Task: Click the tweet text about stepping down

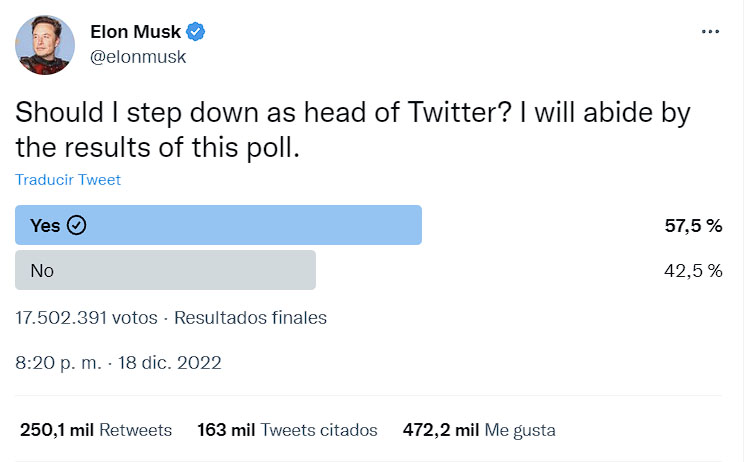Action: pos(353,130)
